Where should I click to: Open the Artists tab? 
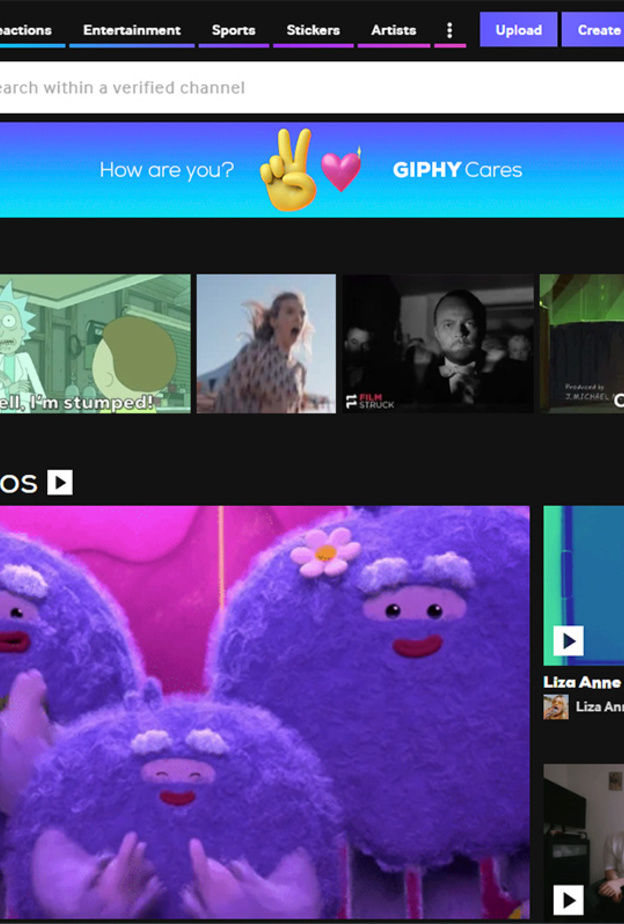(x=393, y=30)
